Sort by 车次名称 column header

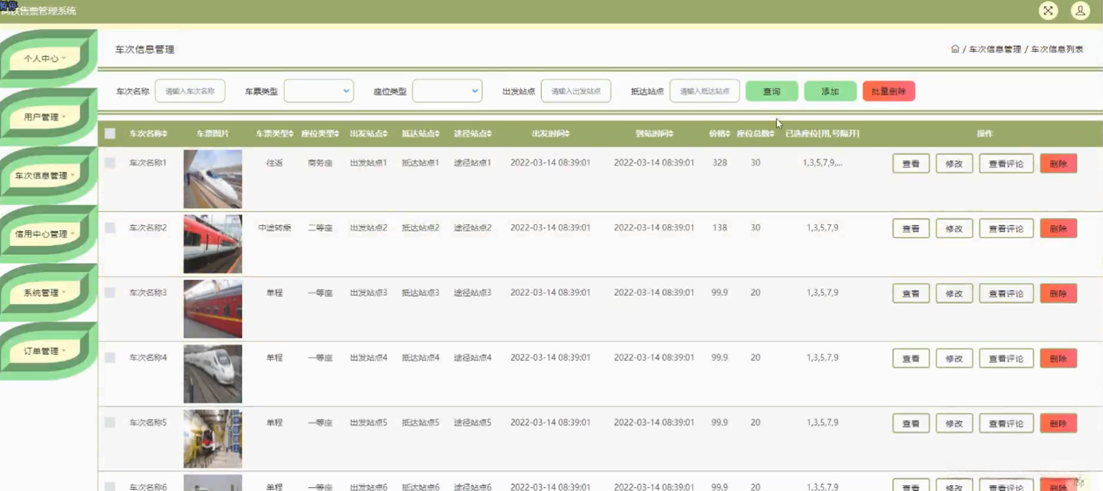tap(148, 134)
